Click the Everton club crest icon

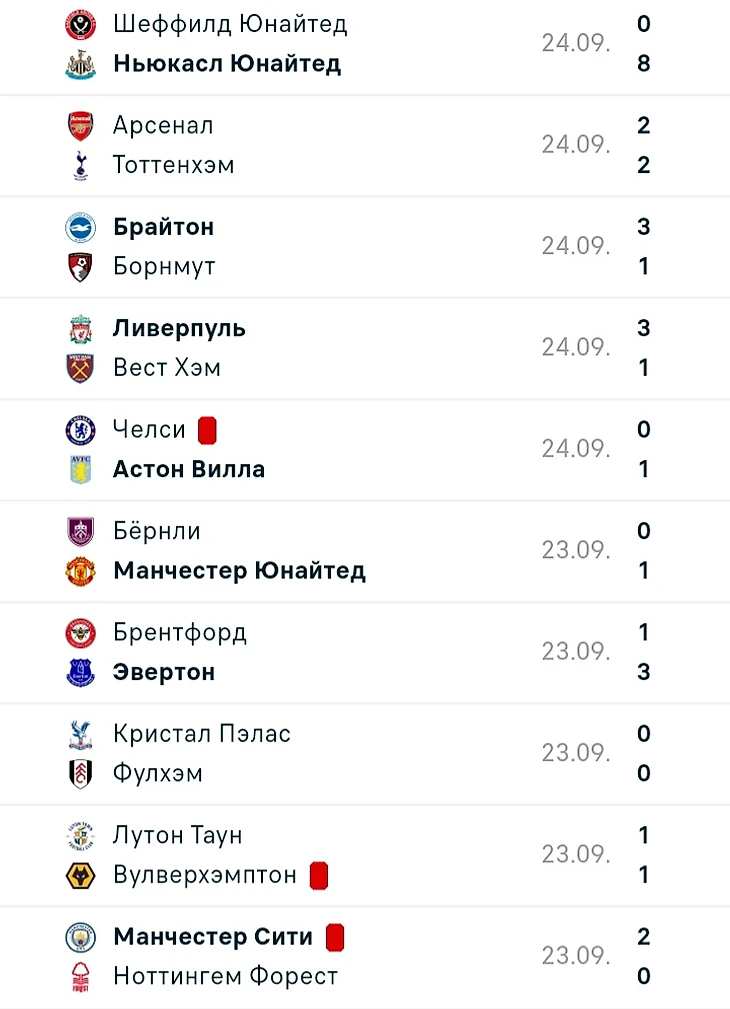(x=80, y=673)
